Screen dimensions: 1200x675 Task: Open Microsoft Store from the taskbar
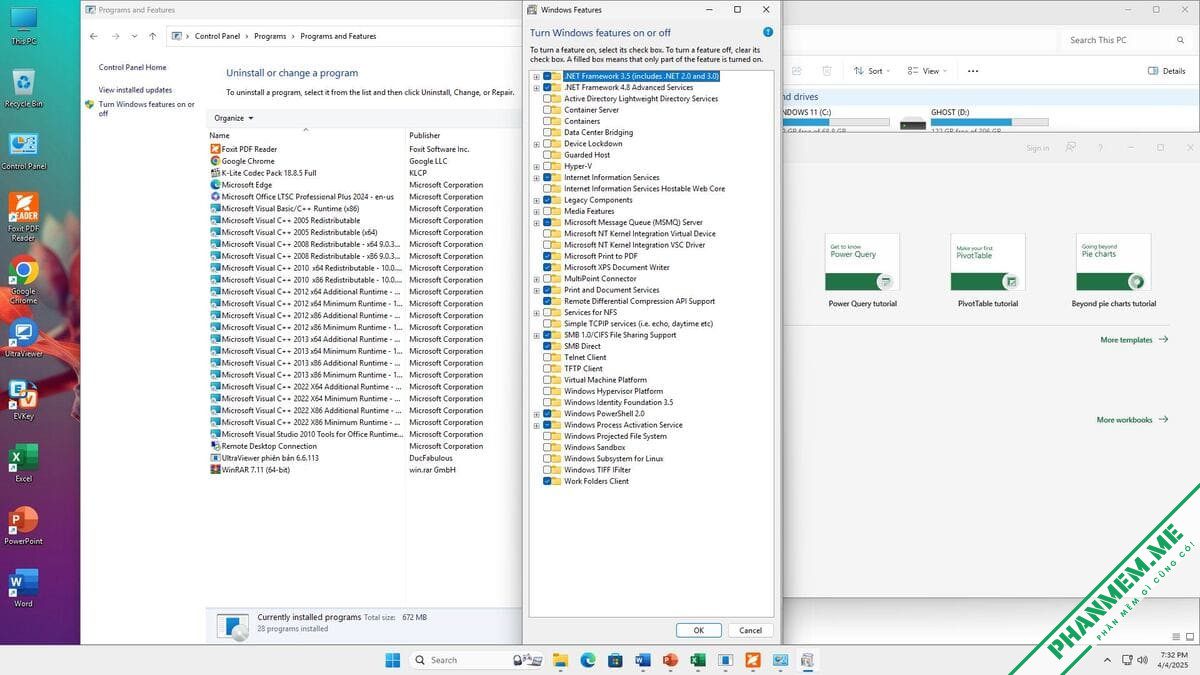click(615, 660)
